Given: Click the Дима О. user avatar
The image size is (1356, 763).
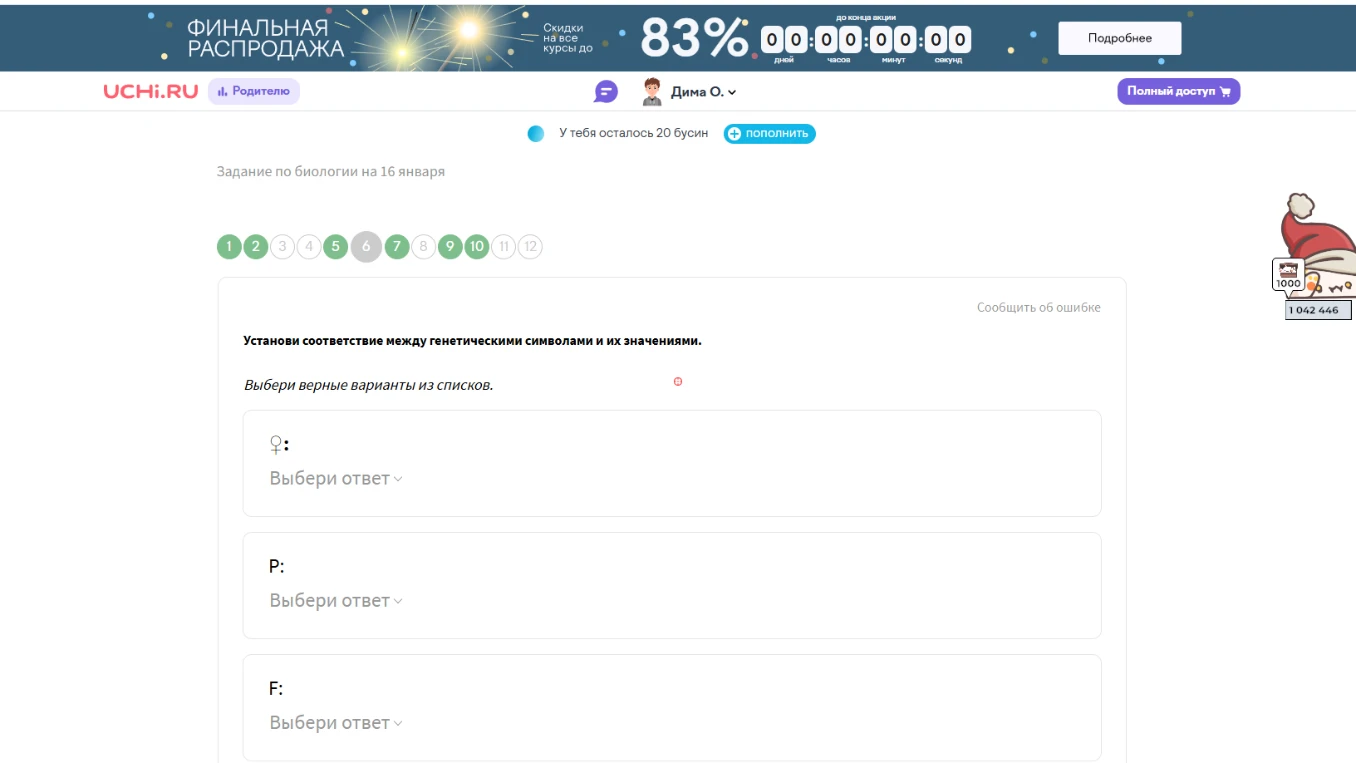Looking at the screenshot, I should tap(652, 92).
